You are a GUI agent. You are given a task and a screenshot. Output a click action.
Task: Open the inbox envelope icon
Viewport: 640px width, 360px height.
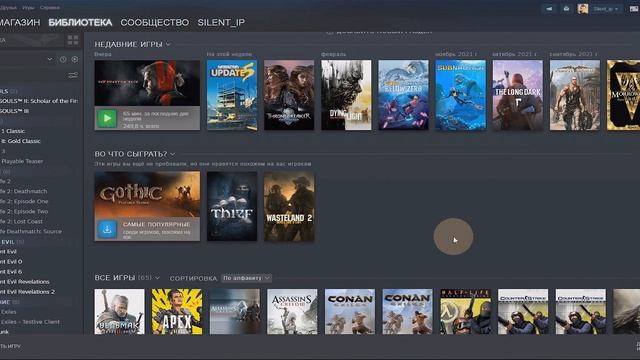tap(566, 9)
